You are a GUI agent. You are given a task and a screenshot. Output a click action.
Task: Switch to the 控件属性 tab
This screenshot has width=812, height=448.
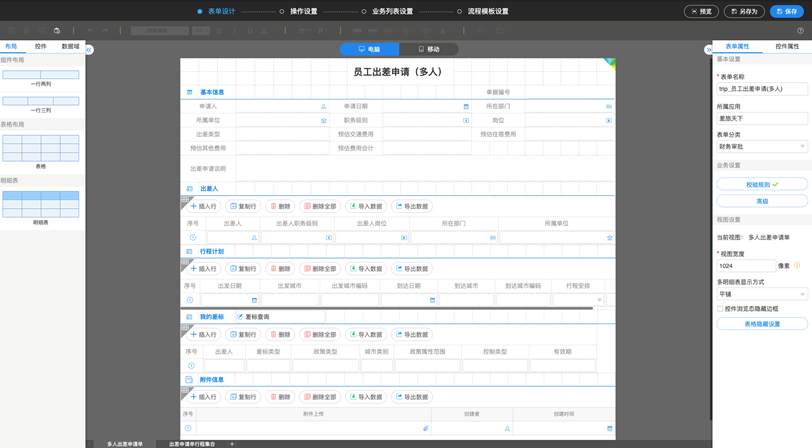tap(786, 46)
